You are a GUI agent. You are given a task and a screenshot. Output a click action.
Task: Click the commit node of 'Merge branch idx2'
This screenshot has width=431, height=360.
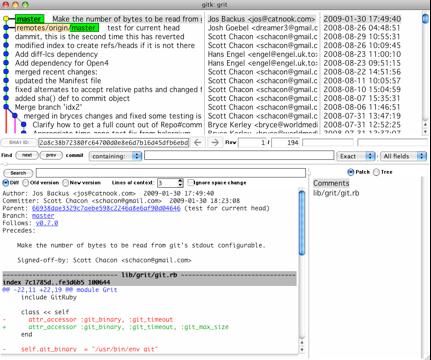click(6, 107)
